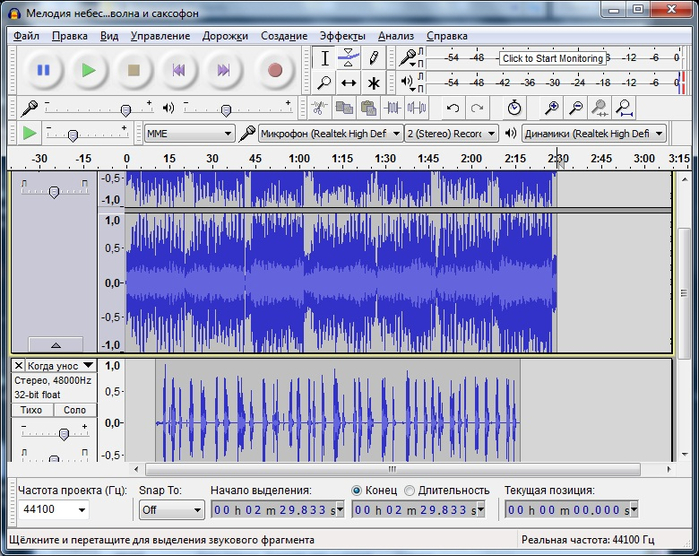Viewport: 699px width, 556px height.
Task: Click the Когда унос track gain slider
Action: tap(63, 433)
